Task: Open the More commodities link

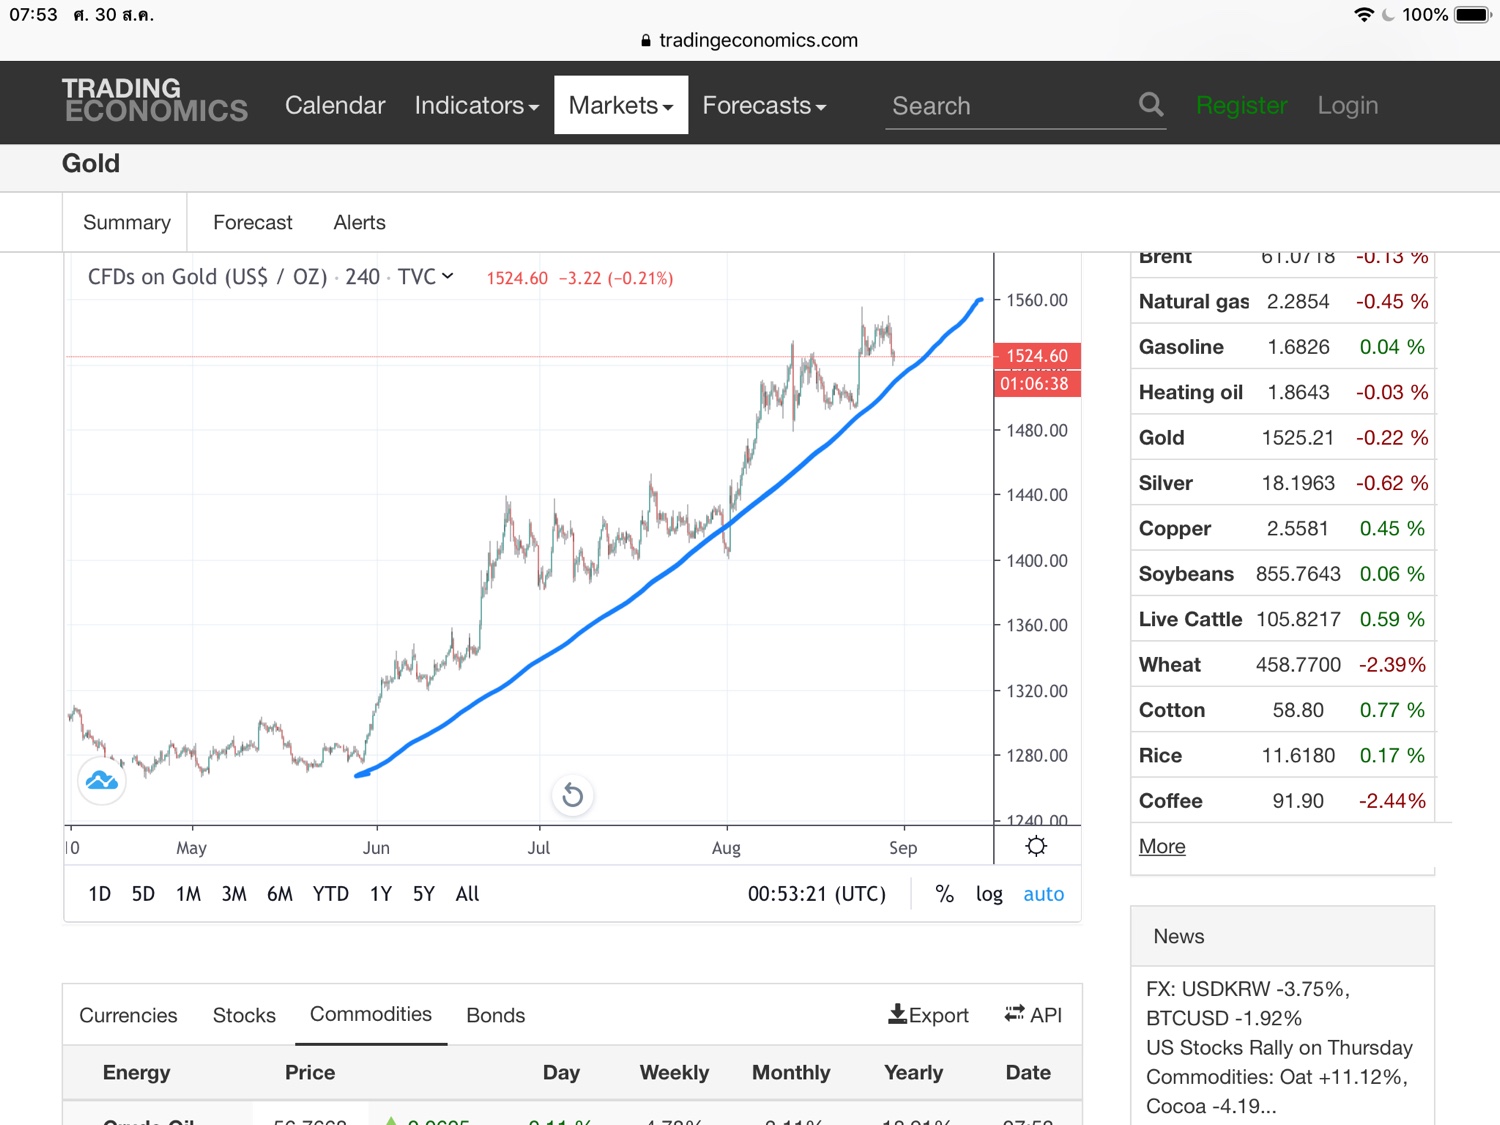Action: point(1162,846)
